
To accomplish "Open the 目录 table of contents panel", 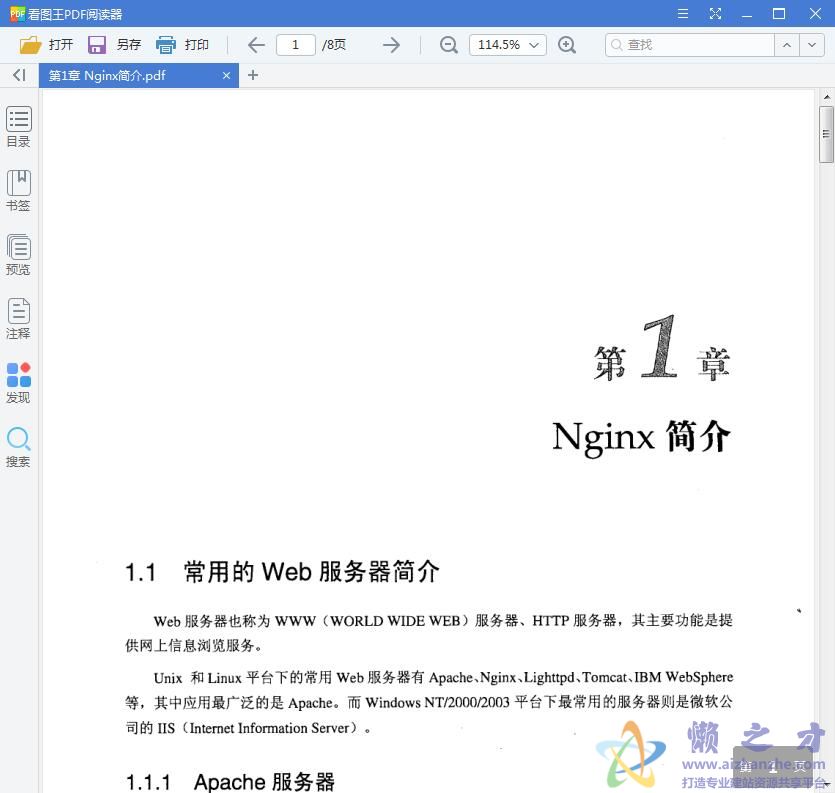I will click(x=18, y=126).
